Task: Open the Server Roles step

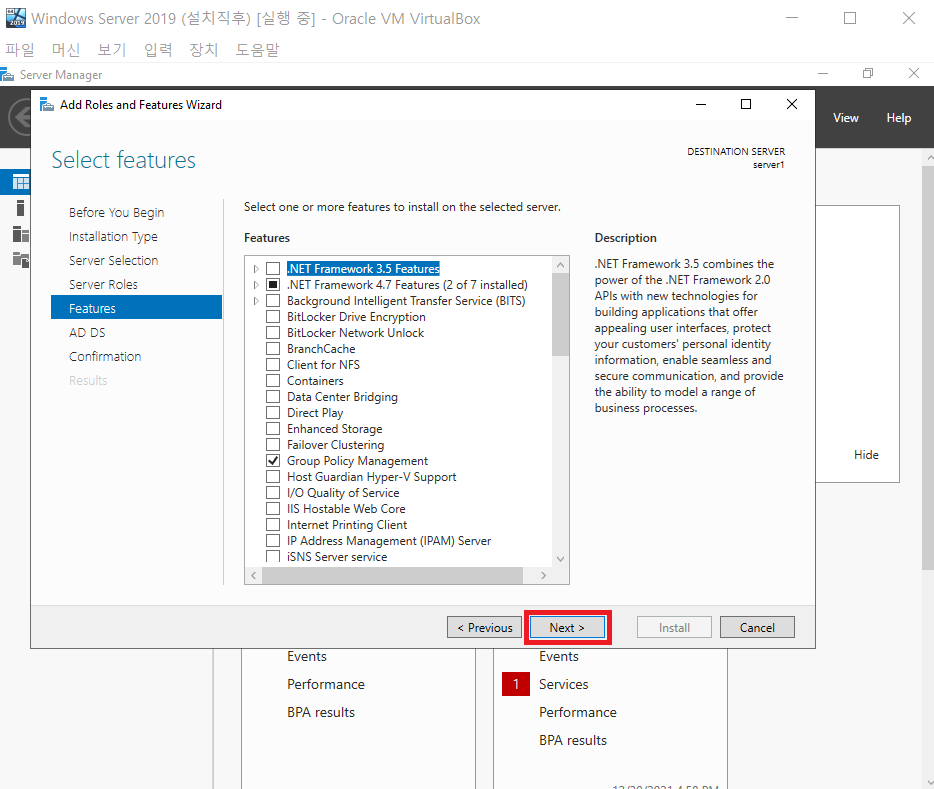Action: tap(103, 285)
